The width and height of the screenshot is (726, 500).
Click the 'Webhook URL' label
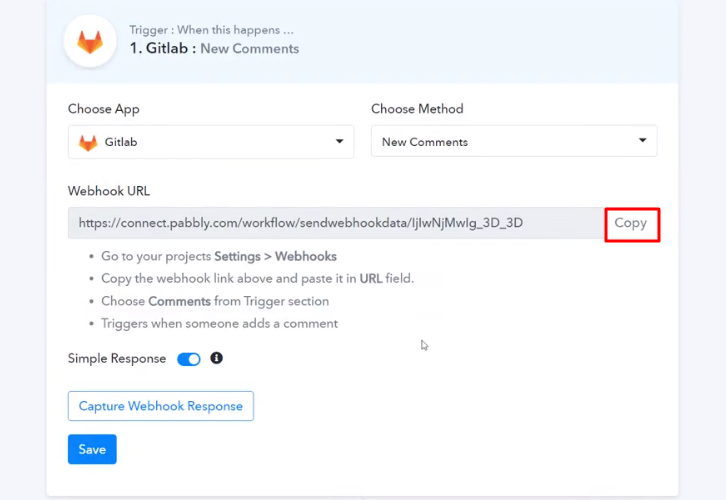pyautogui.click(x=109, y=191)
